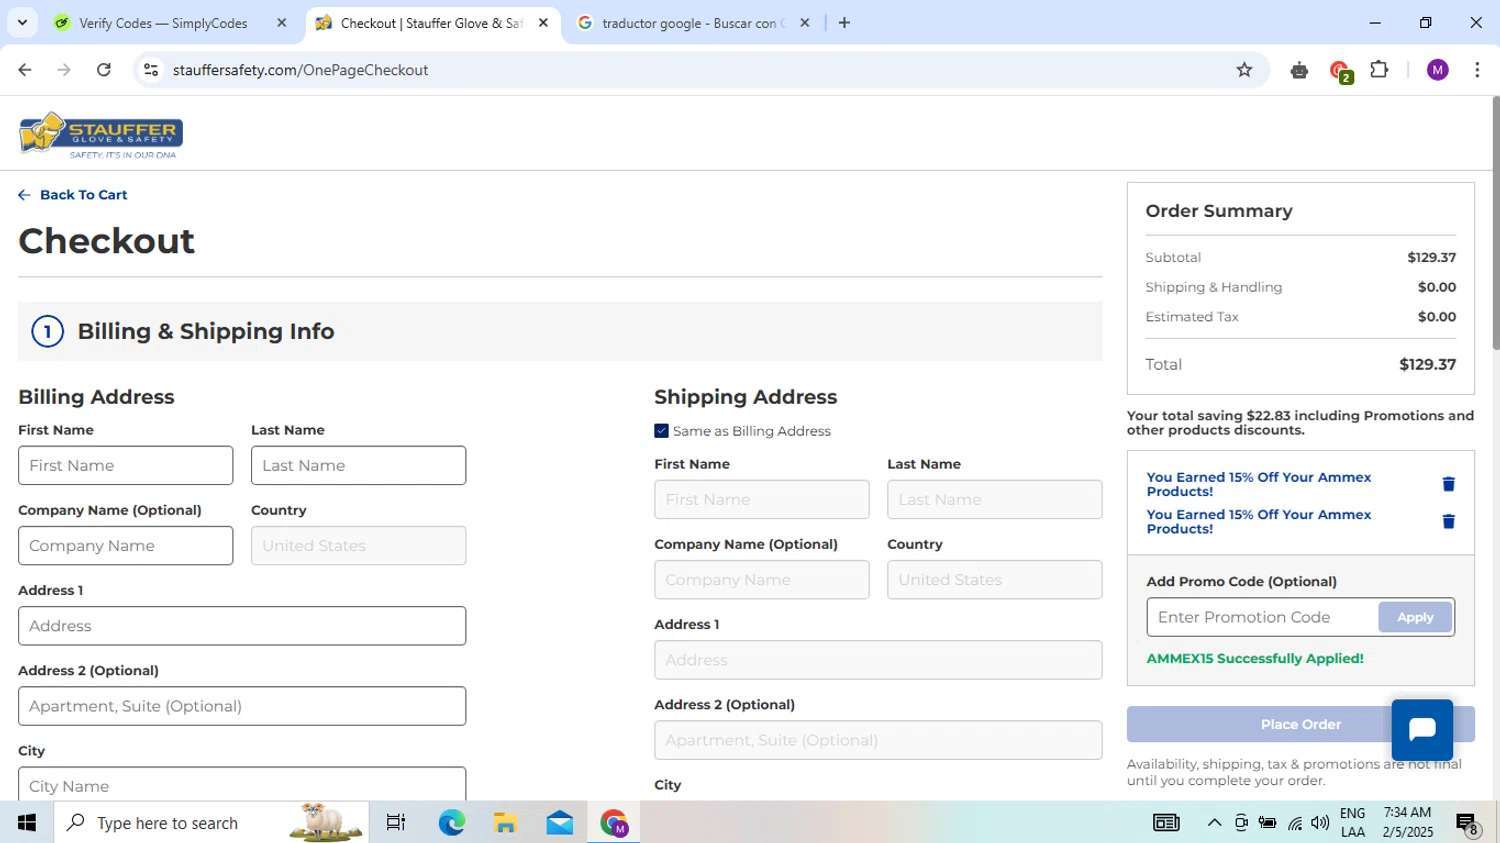The height and width of the screenshot is (843, 1500).
Task: Open the tab search dropdown arrow
Action: pos(22,22)
